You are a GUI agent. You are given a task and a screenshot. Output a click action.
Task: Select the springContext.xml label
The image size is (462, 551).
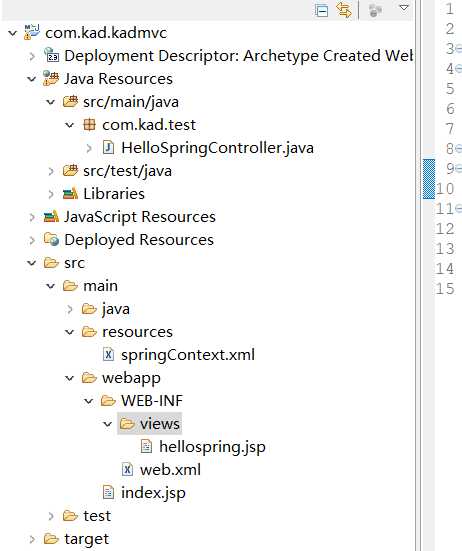pos(188,355)
